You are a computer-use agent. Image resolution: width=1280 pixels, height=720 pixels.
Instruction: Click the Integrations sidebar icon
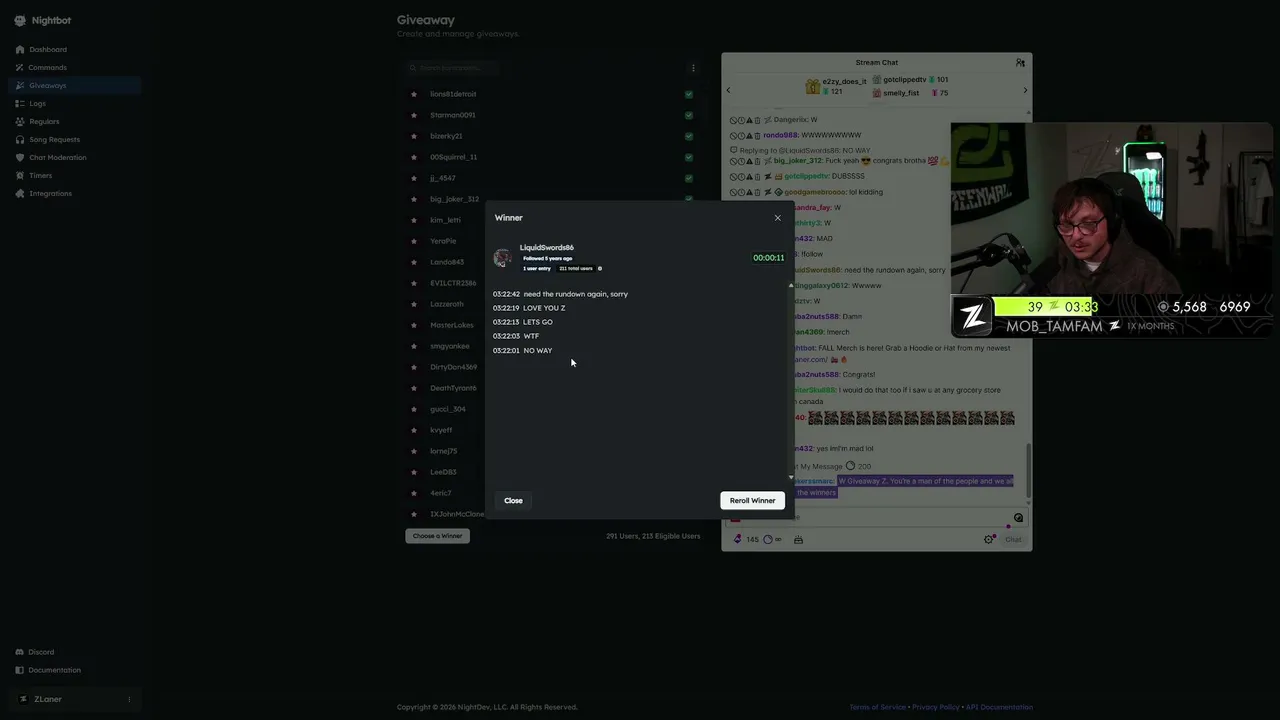coord(19,193)
